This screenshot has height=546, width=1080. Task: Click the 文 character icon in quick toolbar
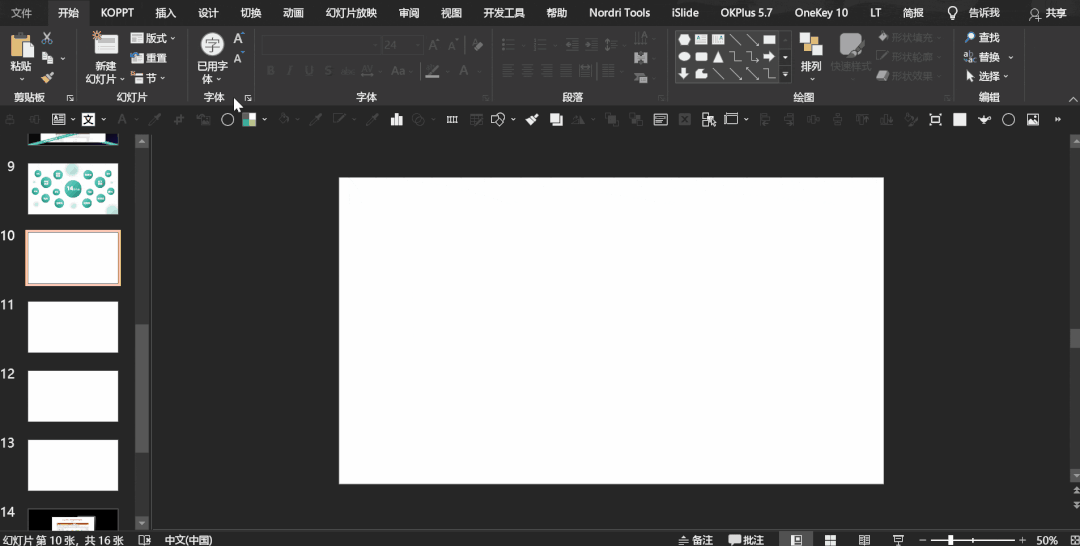click(x=88, y=119)
